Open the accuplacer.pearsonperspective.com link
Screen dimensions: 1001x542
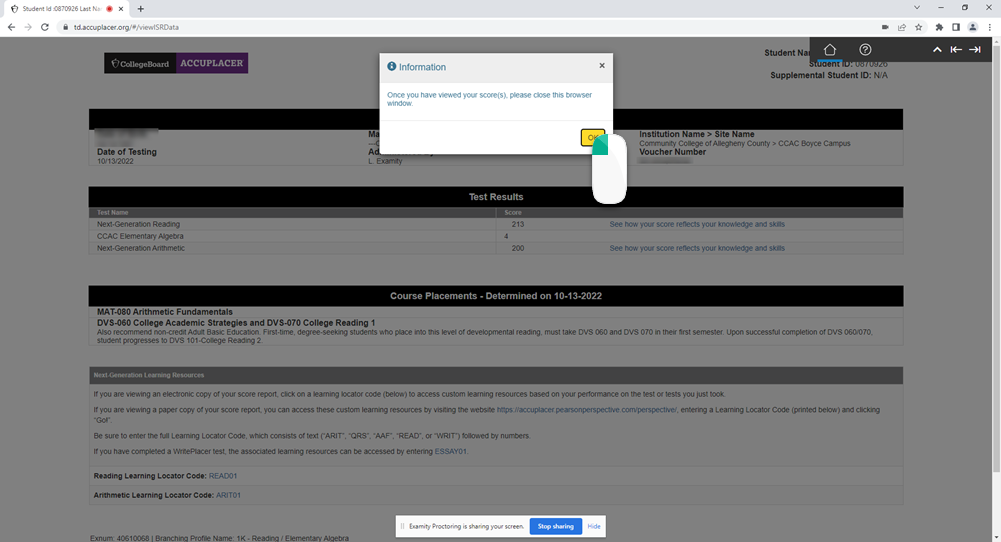tap(586, 410)
